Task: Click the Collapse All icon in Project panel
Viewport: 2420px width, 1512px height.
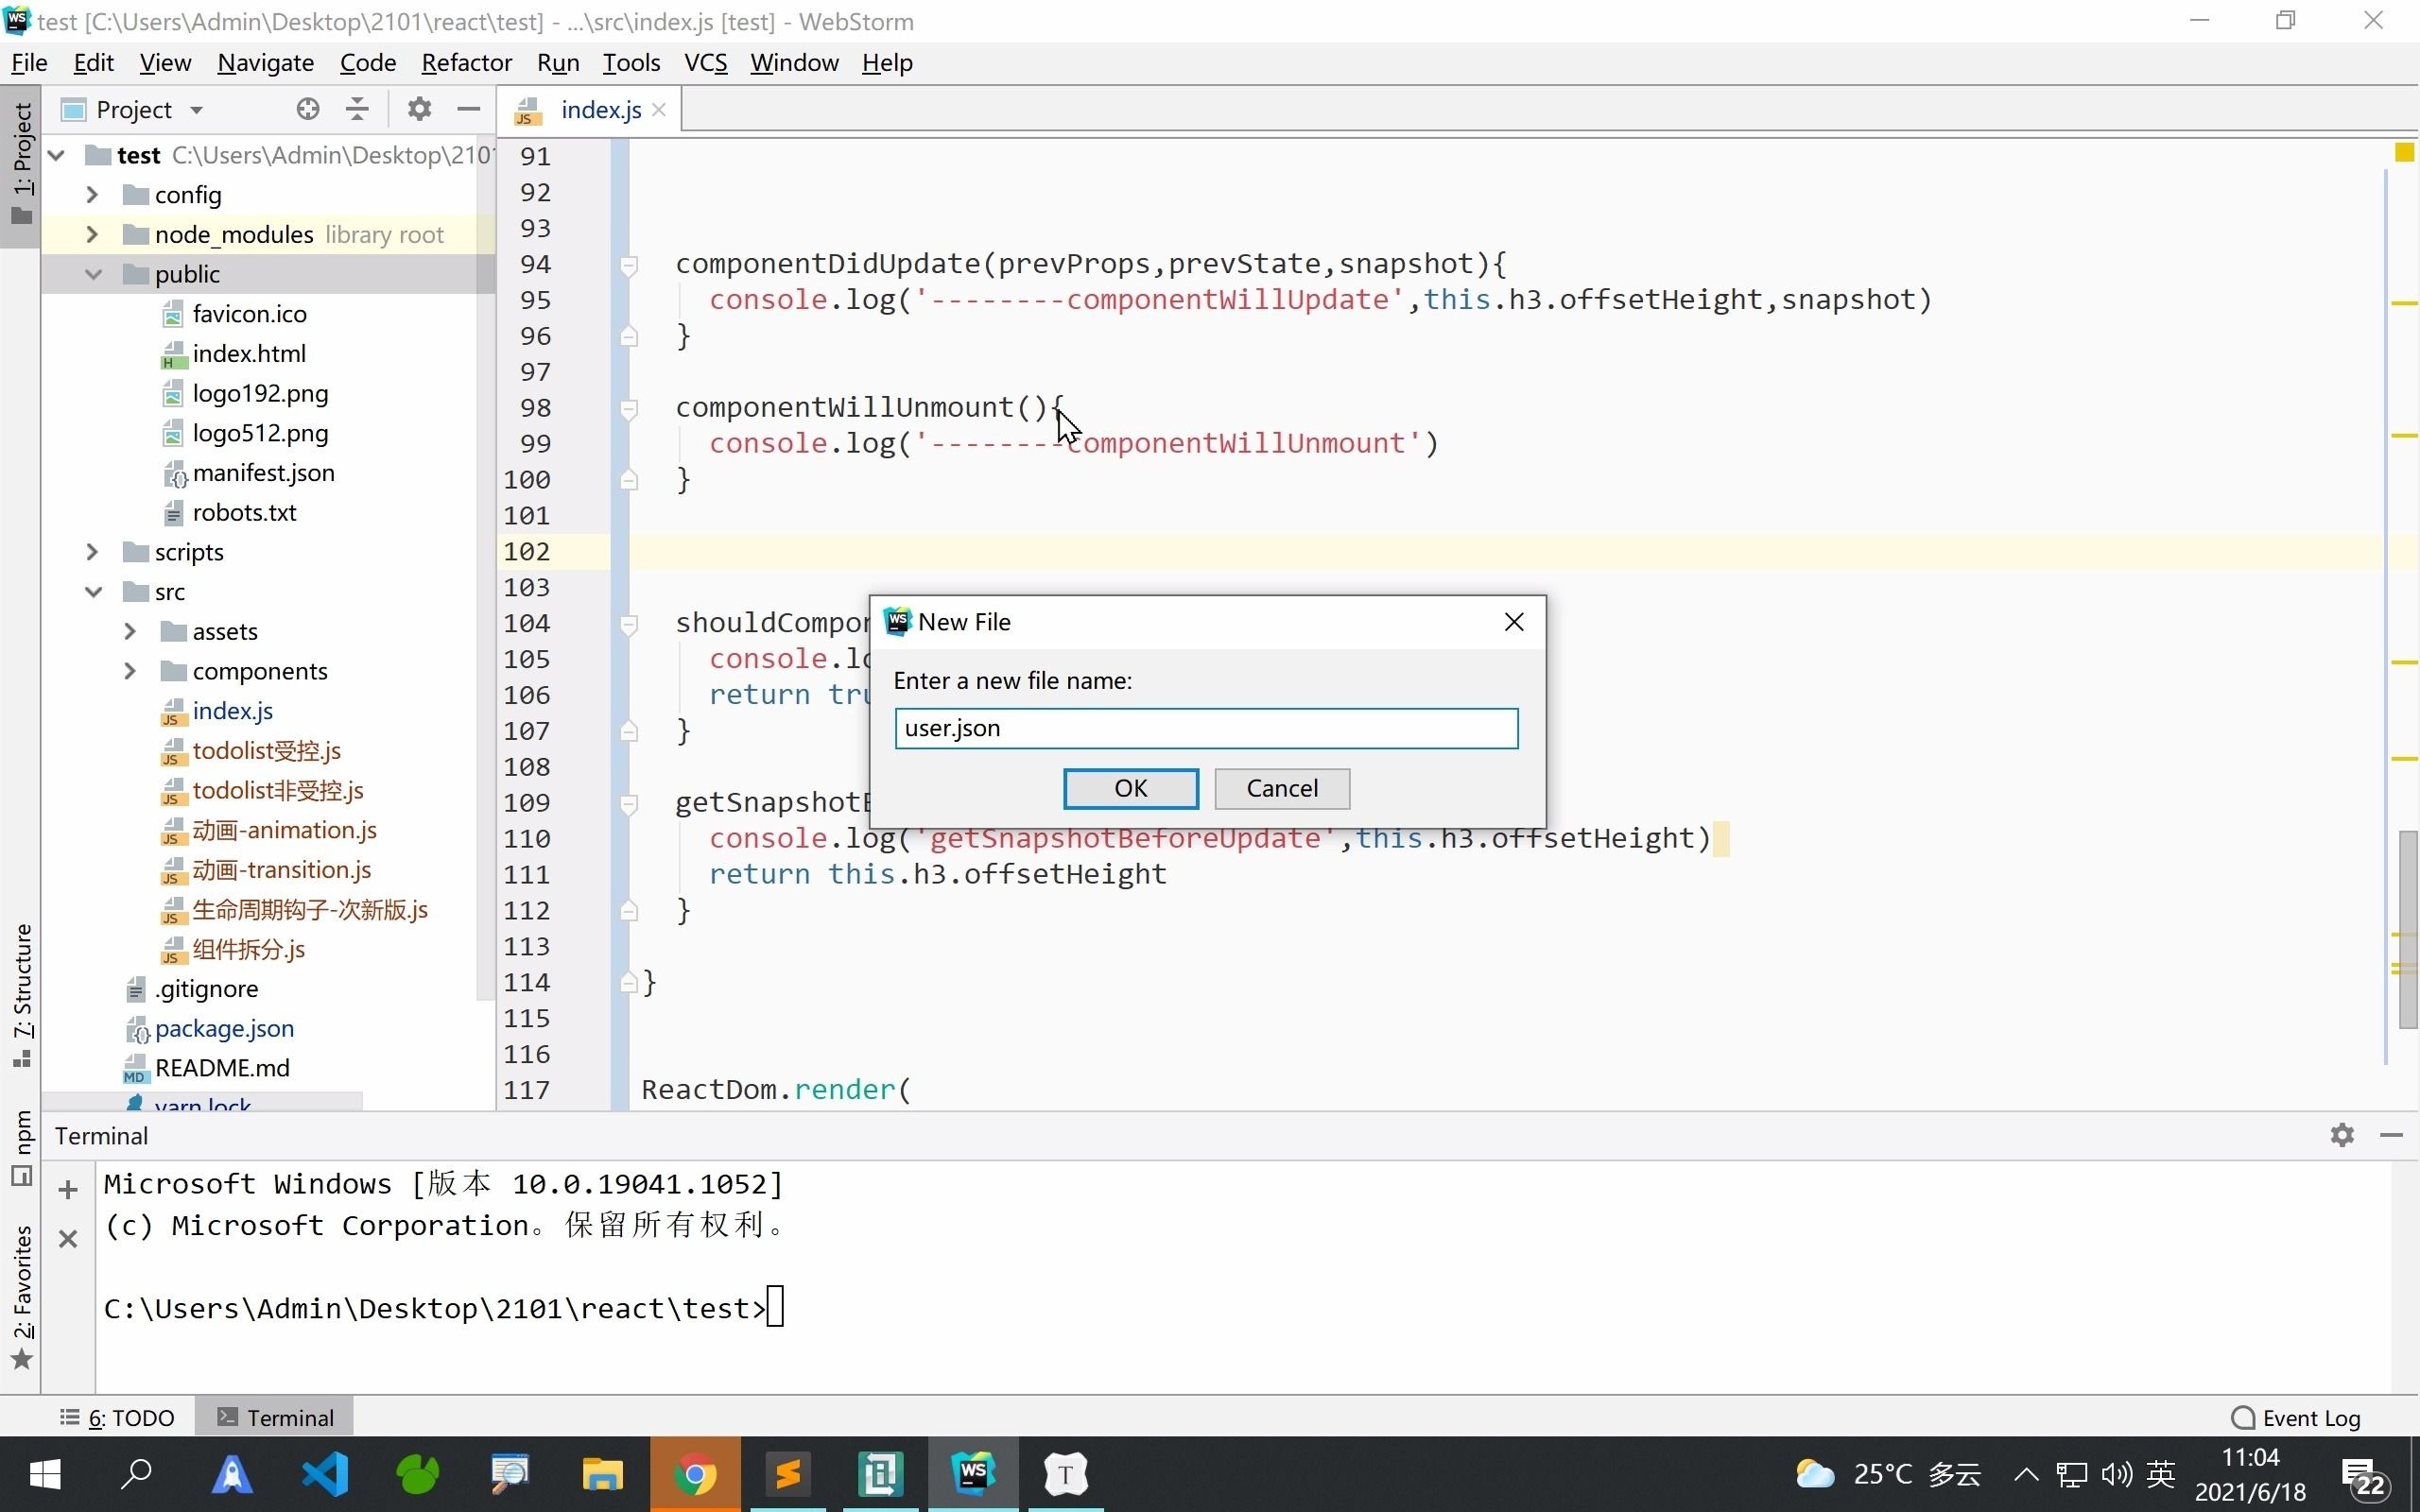Action: pos(357,109)
